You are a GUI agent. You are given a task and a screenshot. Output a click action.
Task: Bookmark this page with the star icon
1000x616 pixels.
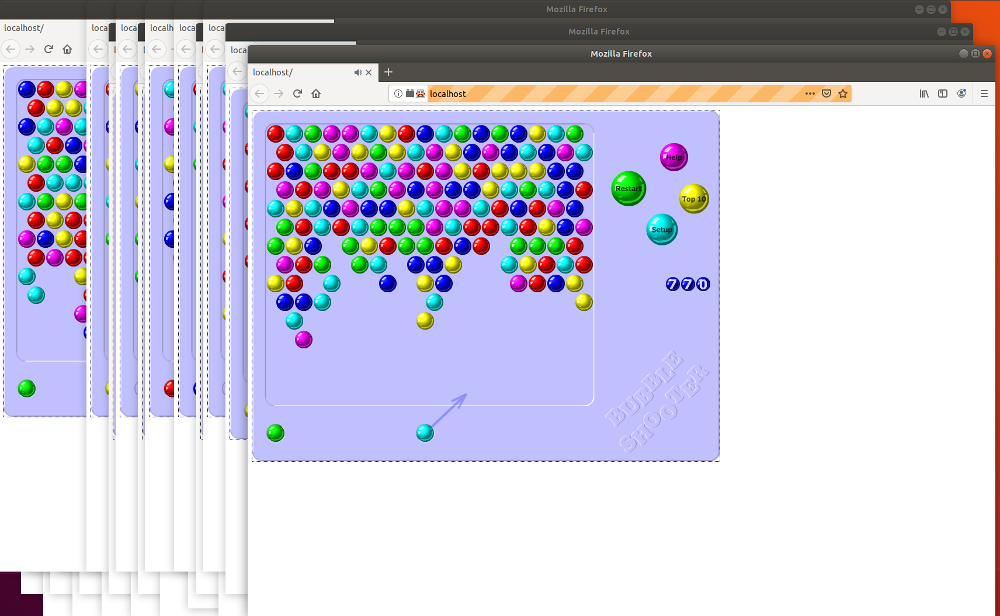843,93
